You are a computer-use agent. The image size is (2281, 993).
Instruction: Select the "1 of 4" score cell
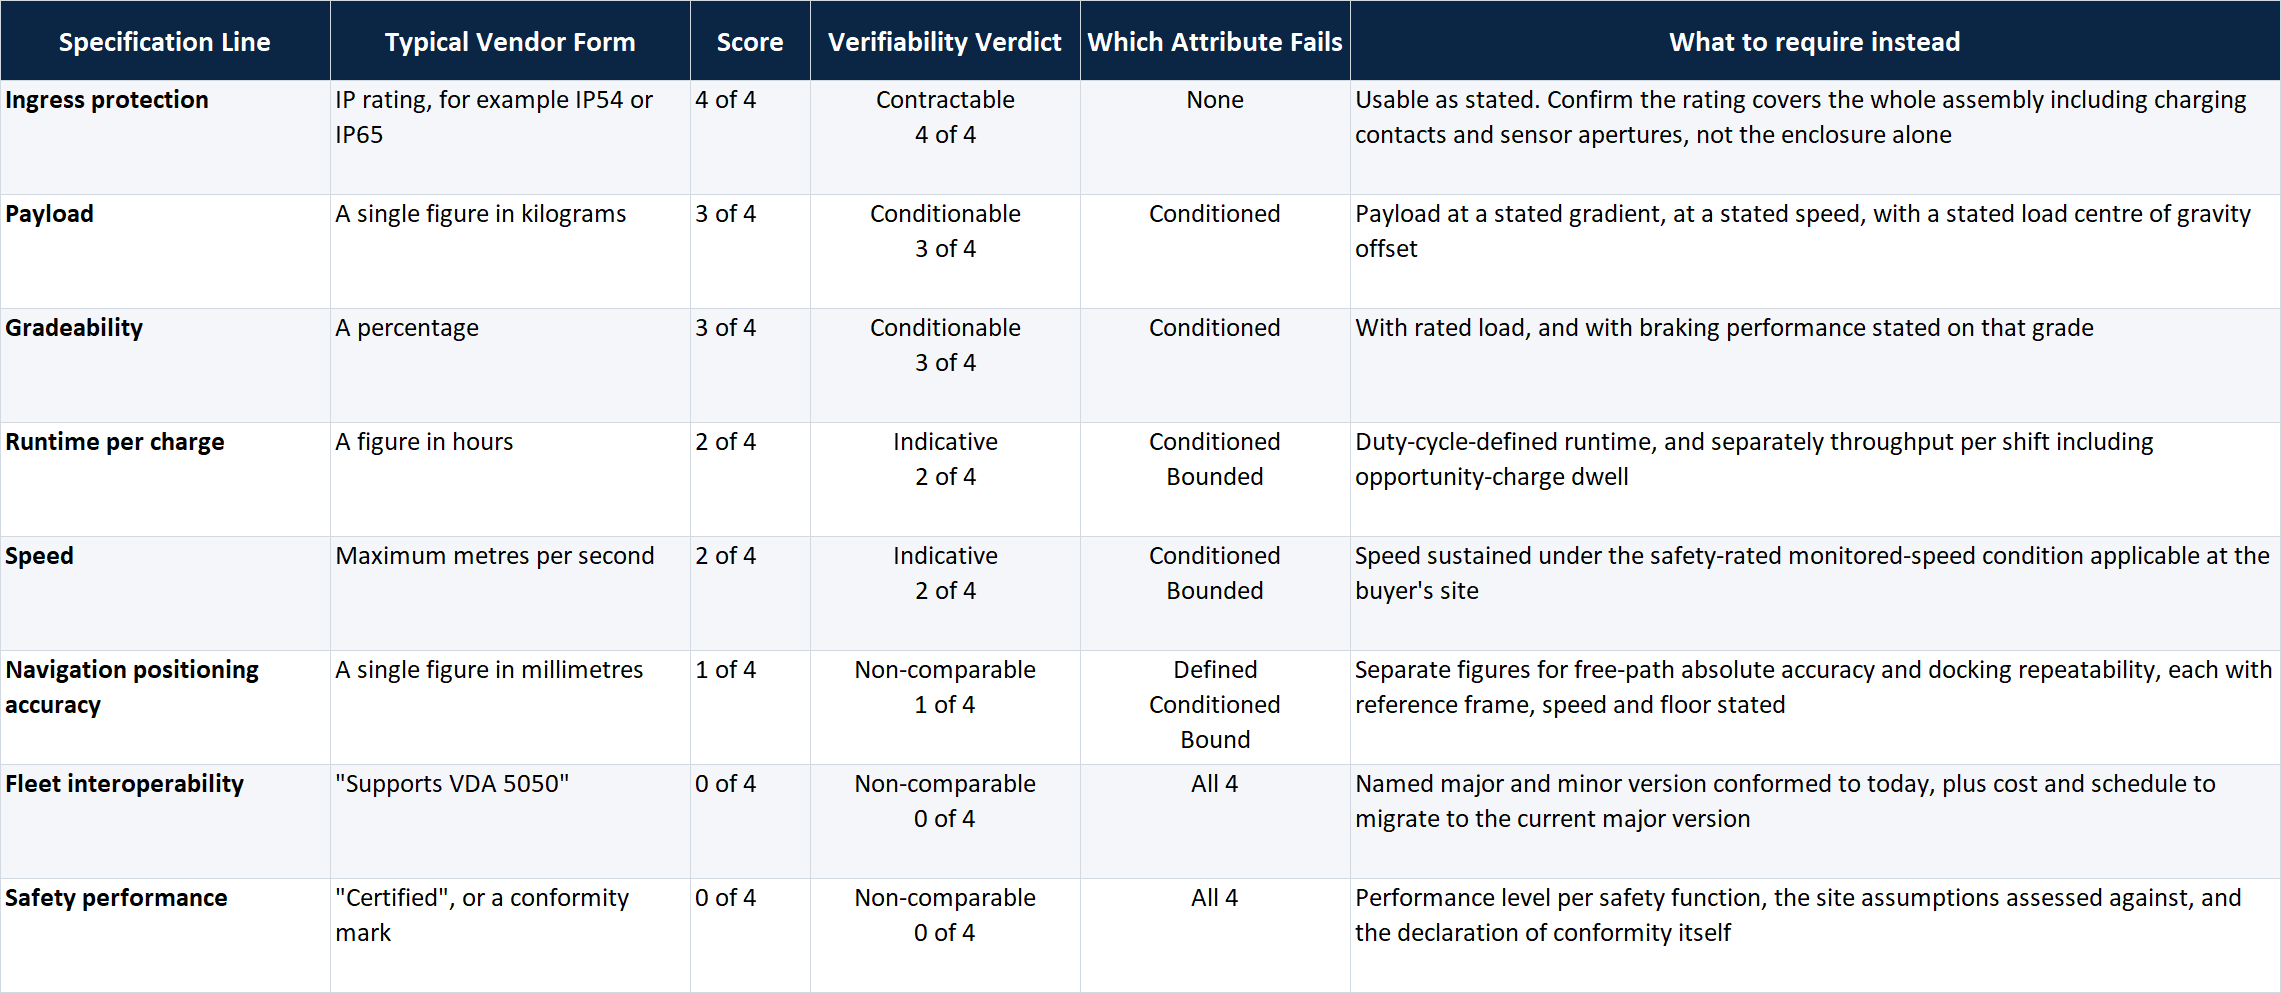pyautogui.click(x=750, y=707)
